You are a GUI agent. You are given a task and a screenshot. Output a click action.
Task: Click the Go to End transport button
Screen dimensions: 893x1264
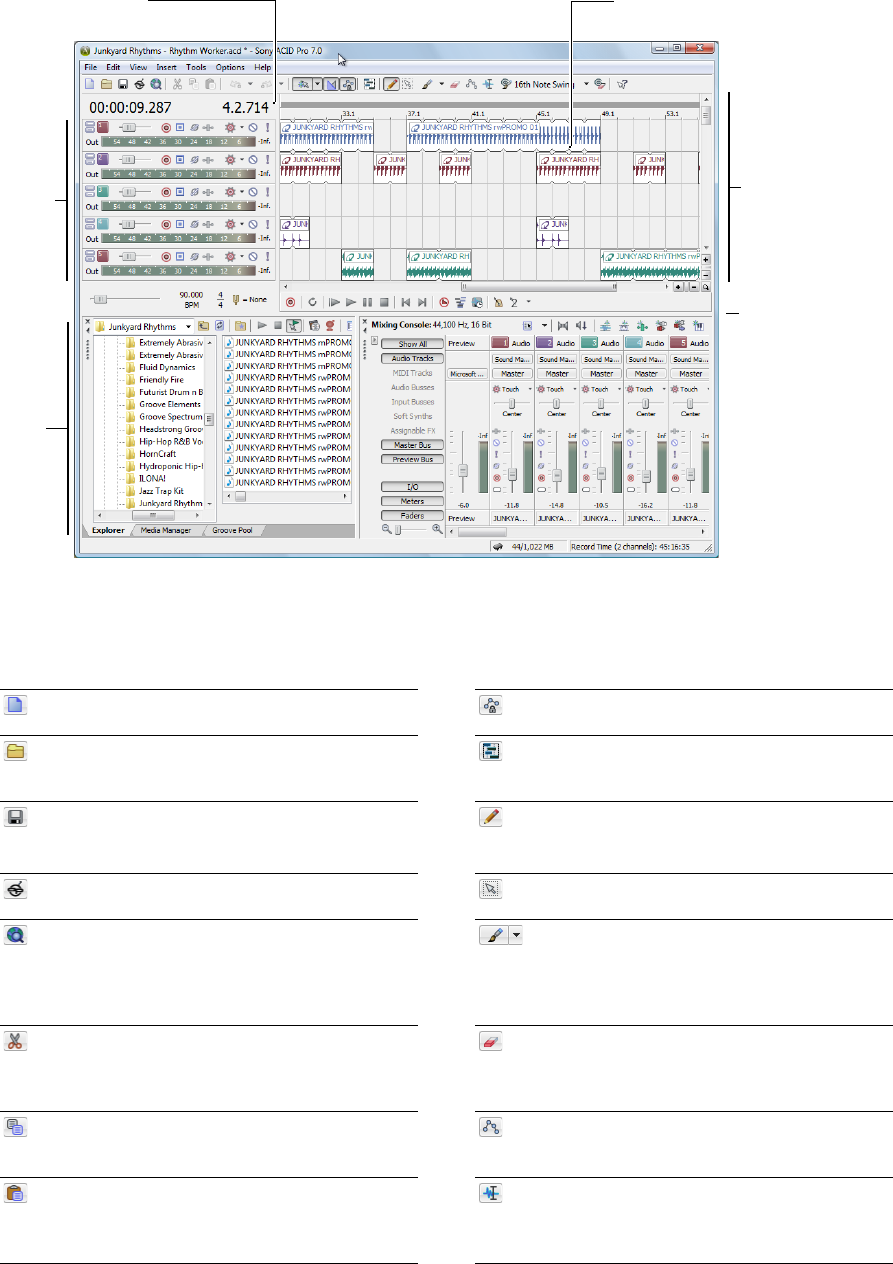421,301
